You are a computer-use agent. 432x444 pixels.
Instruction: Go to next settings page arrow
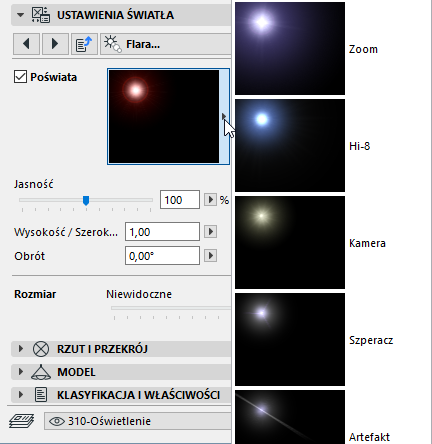point(55,44)
